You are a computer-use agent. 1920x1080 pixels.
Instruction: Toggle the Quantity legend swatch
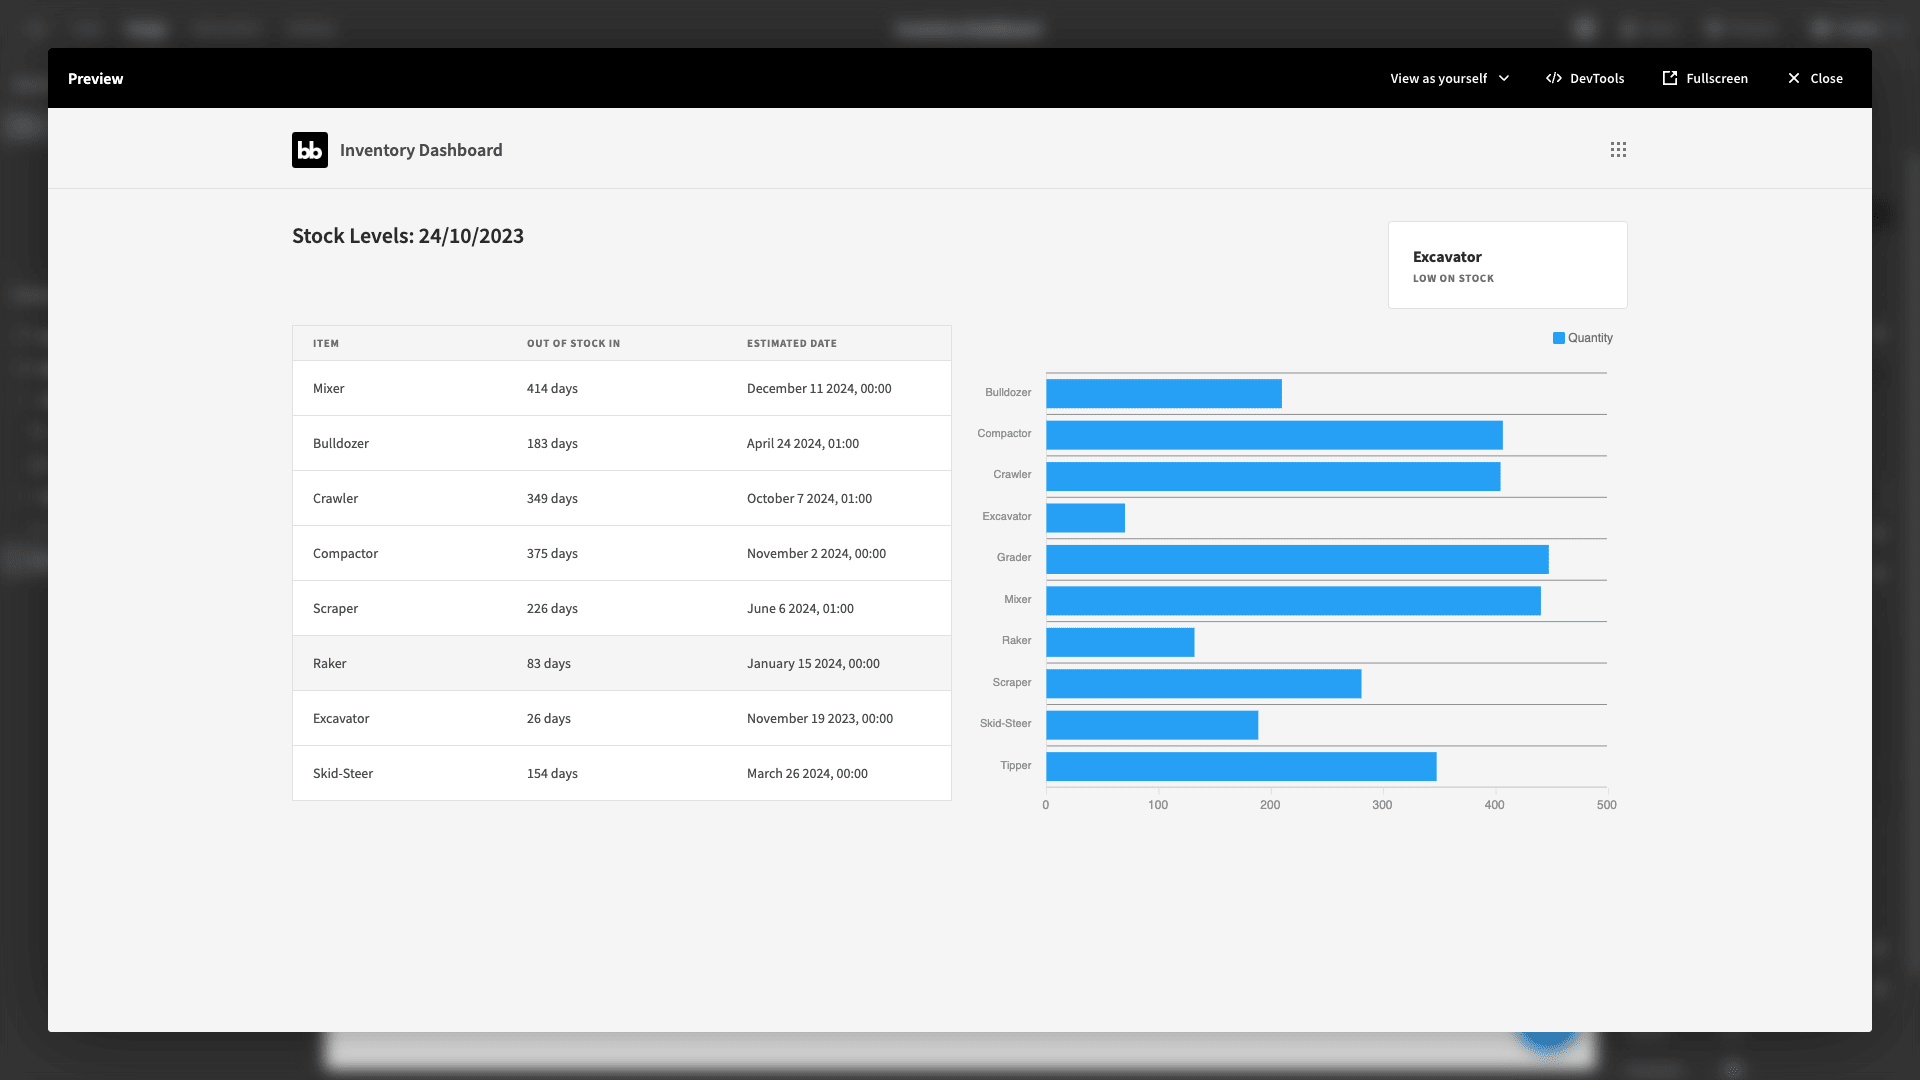pos(1559,338)
